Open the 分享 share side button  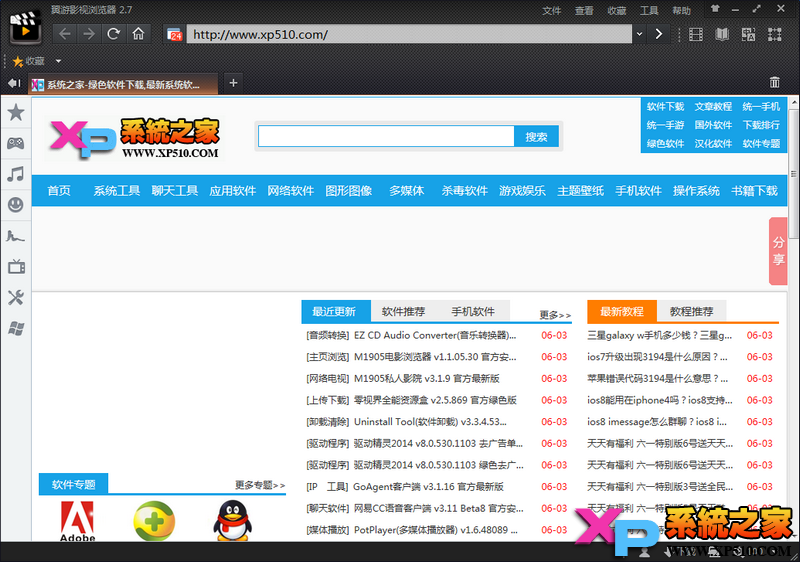pyautogui.click(x=778, y=251)
